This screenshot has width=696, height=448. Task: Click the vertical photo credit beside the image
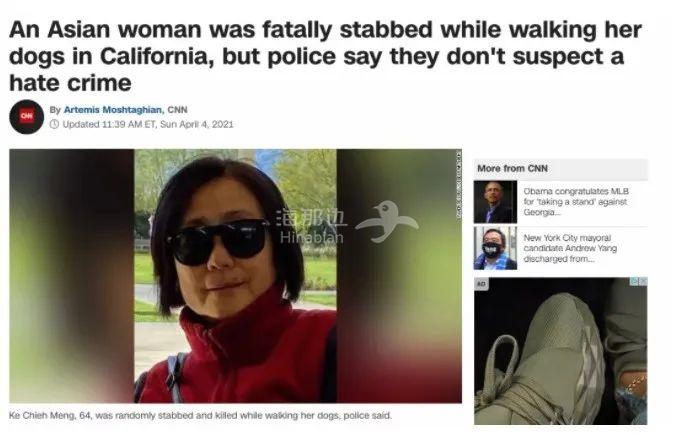[x=459, y=184]
